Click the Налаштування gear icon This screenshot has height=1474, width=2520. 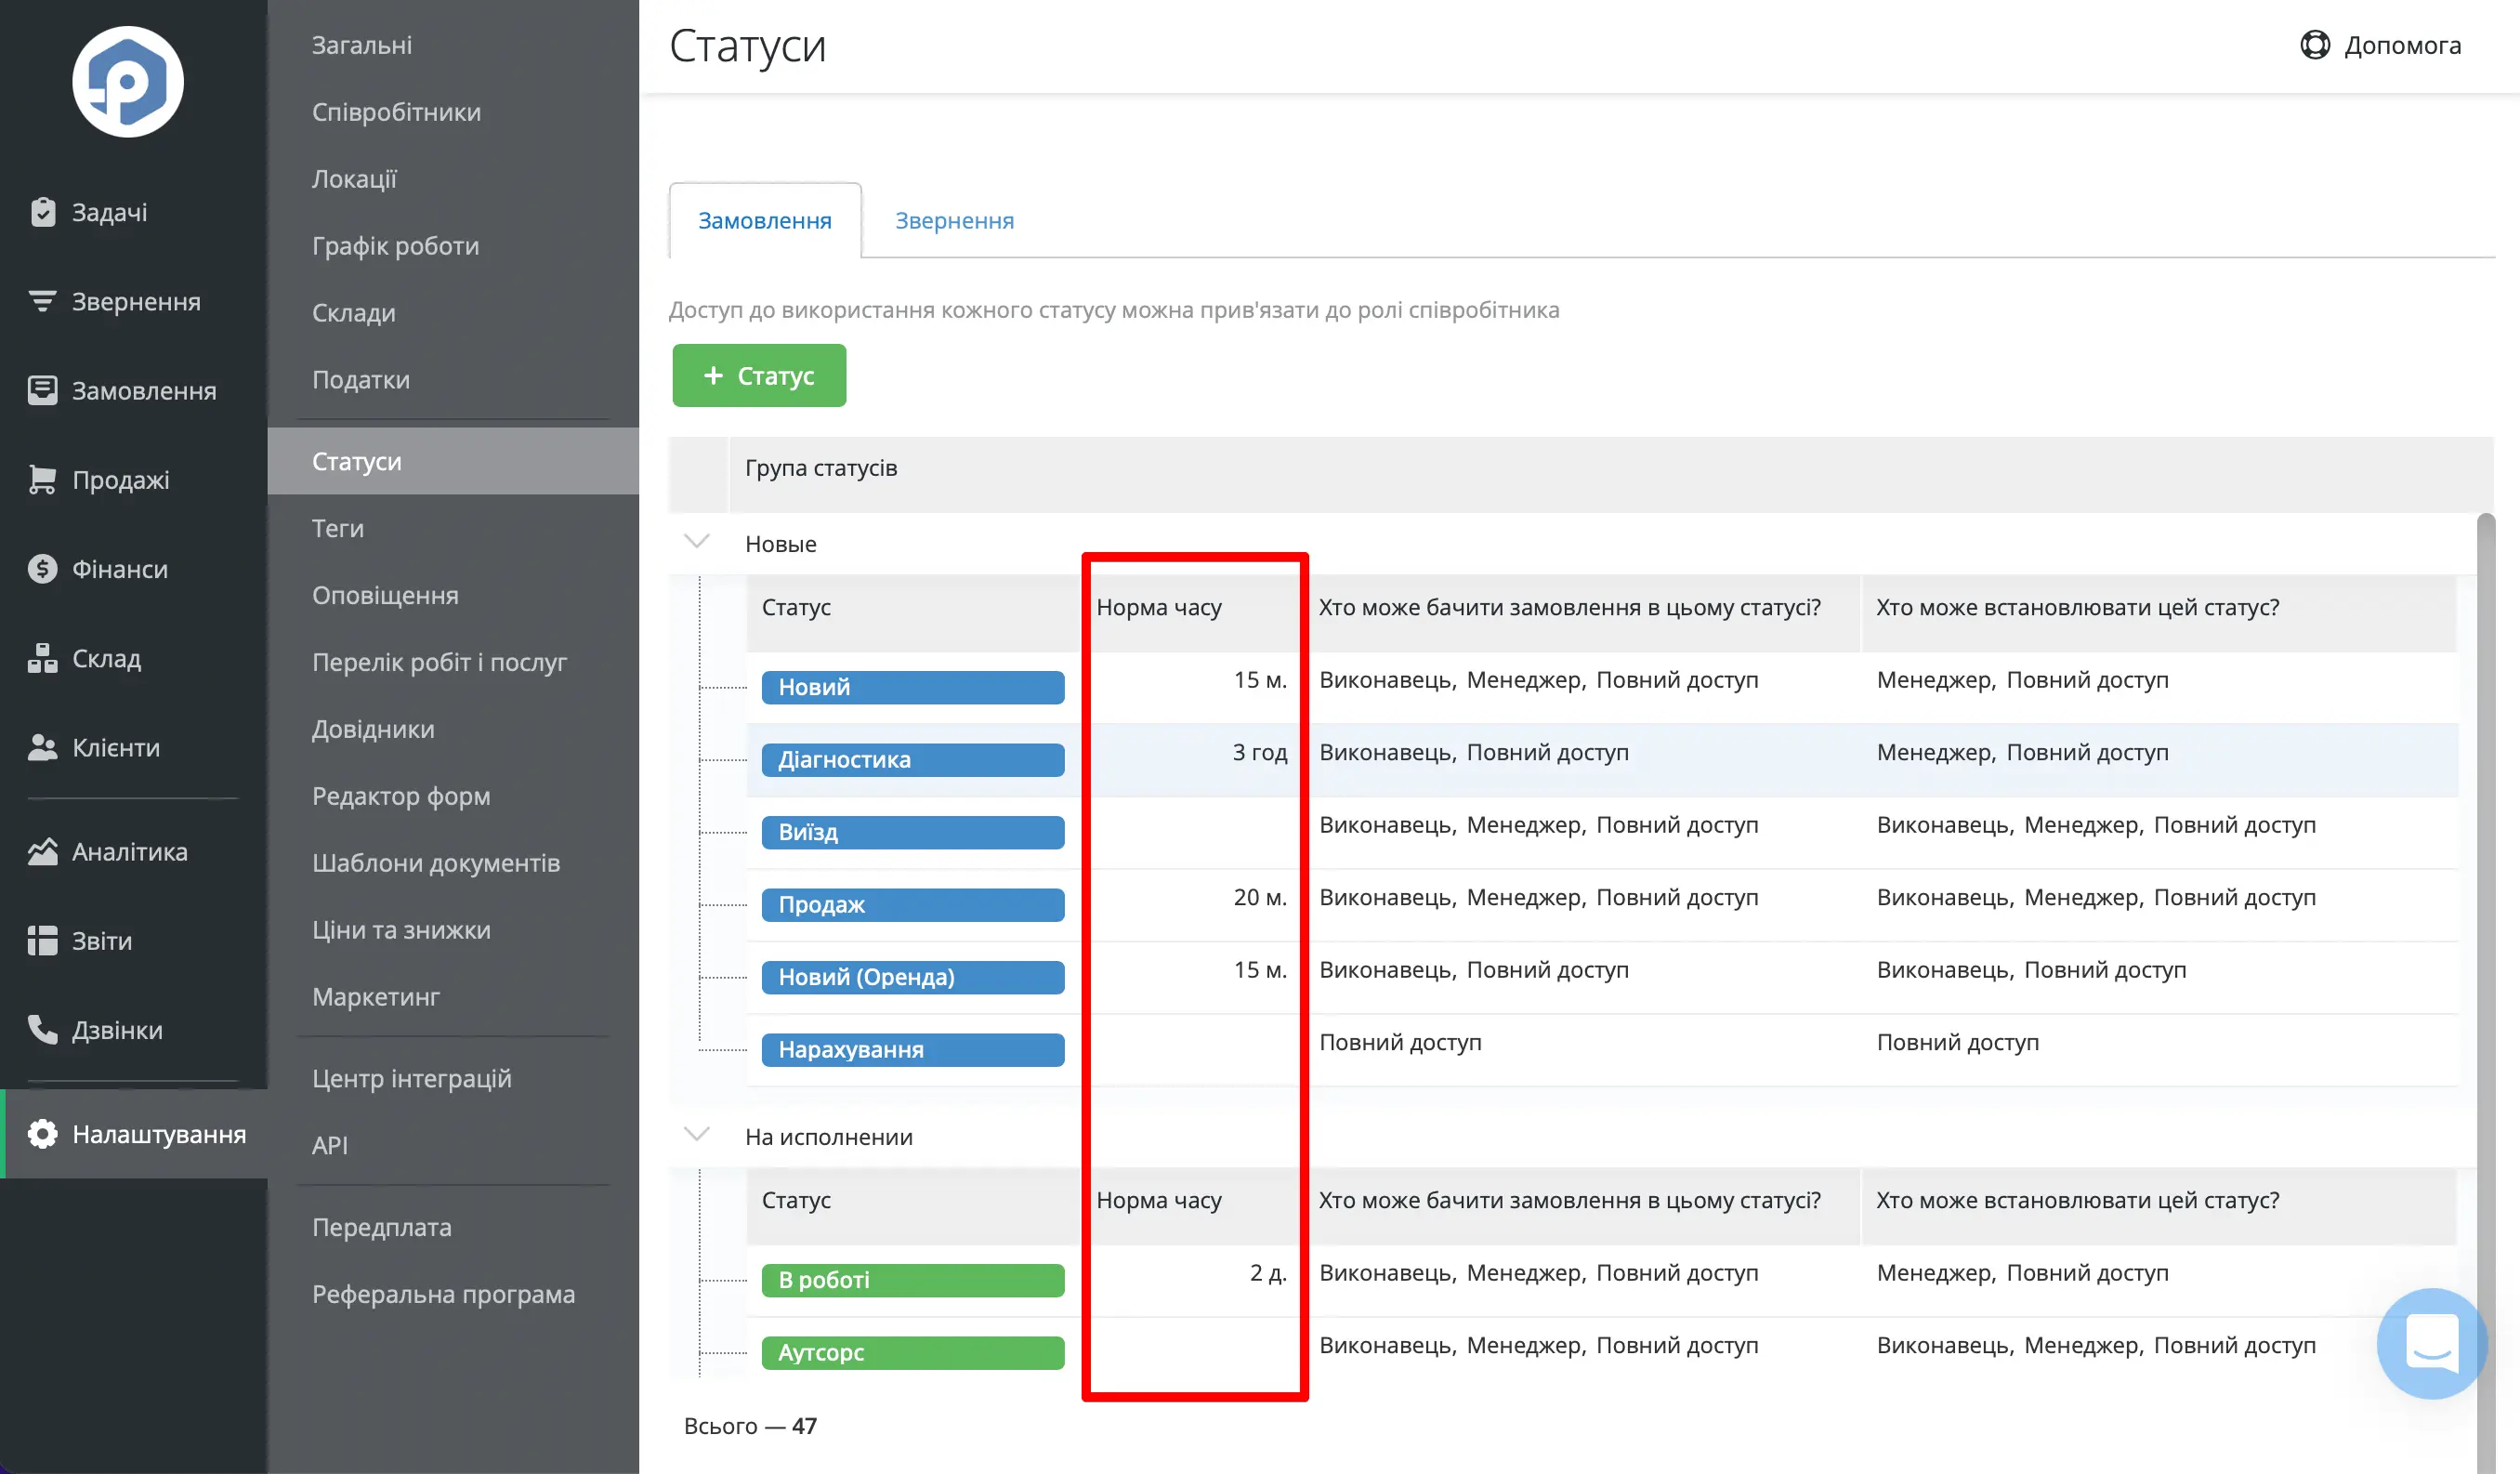(x=42, y=1134)
